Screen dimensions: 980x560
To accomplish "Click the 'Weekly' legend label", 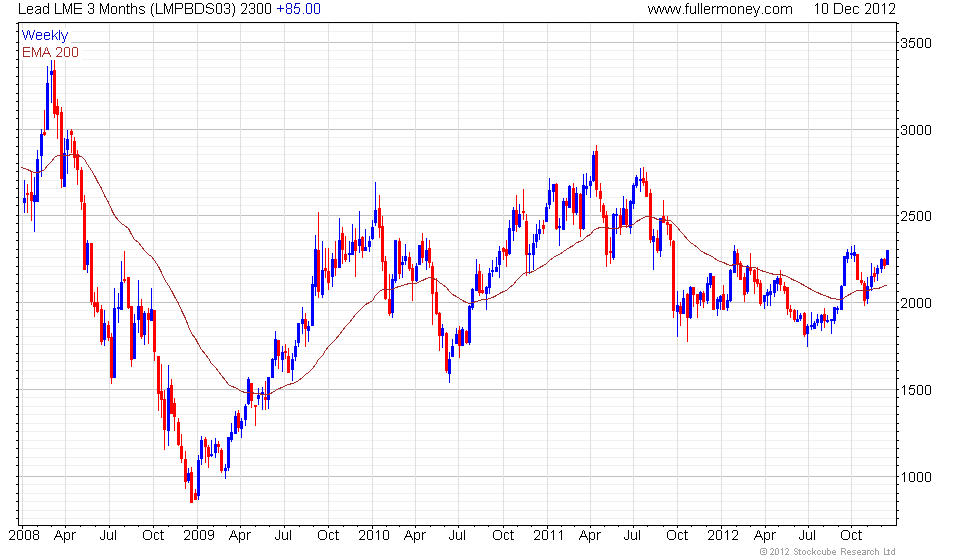I will pyautogui.click(x=44, y=36).
